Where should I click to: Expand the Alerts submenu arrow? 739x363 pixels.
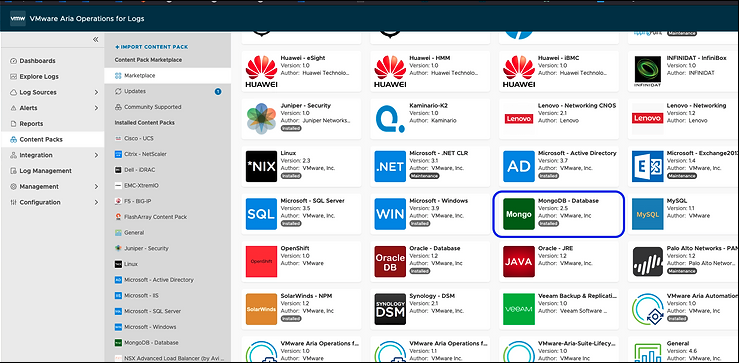[x=96, y=108]
